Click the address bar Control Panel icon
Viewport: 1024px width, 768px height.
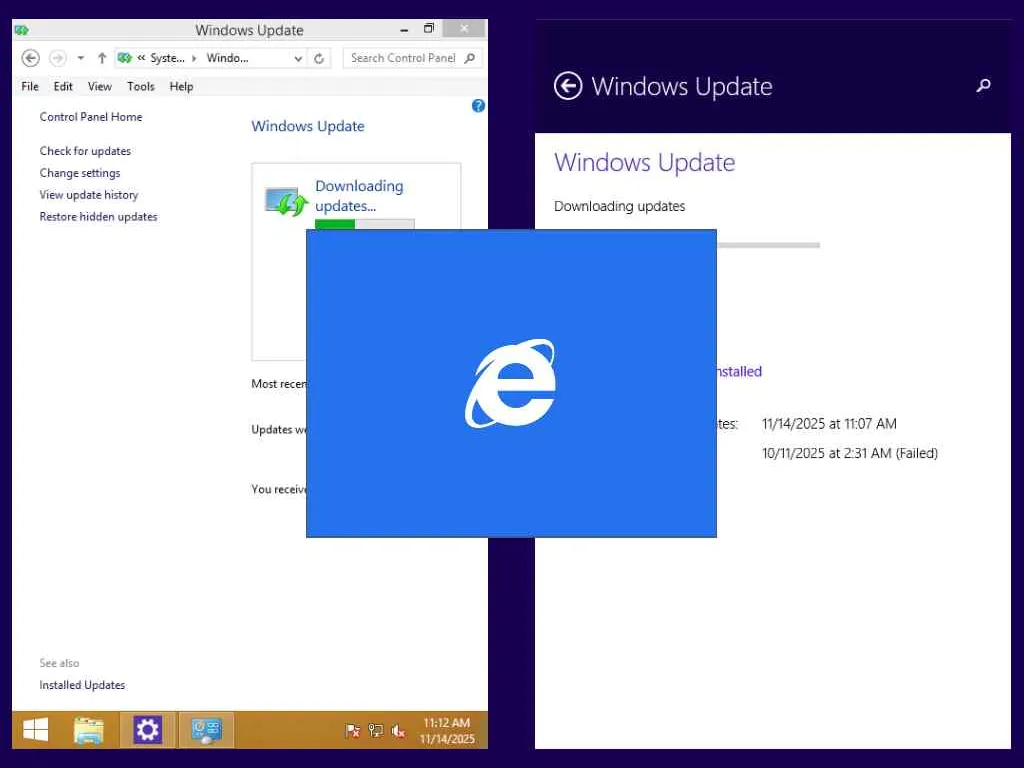(x=125, y=58)
